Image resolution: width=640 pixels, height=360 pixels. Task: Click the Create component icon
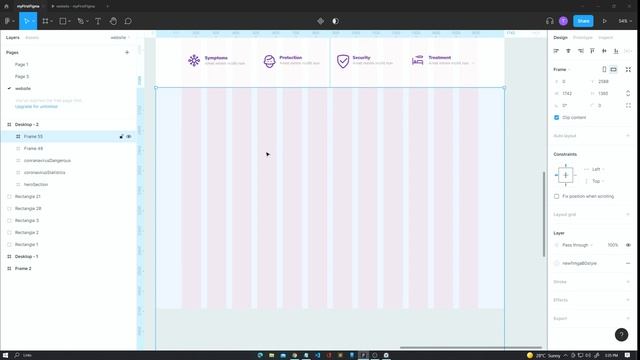point(320,21)
